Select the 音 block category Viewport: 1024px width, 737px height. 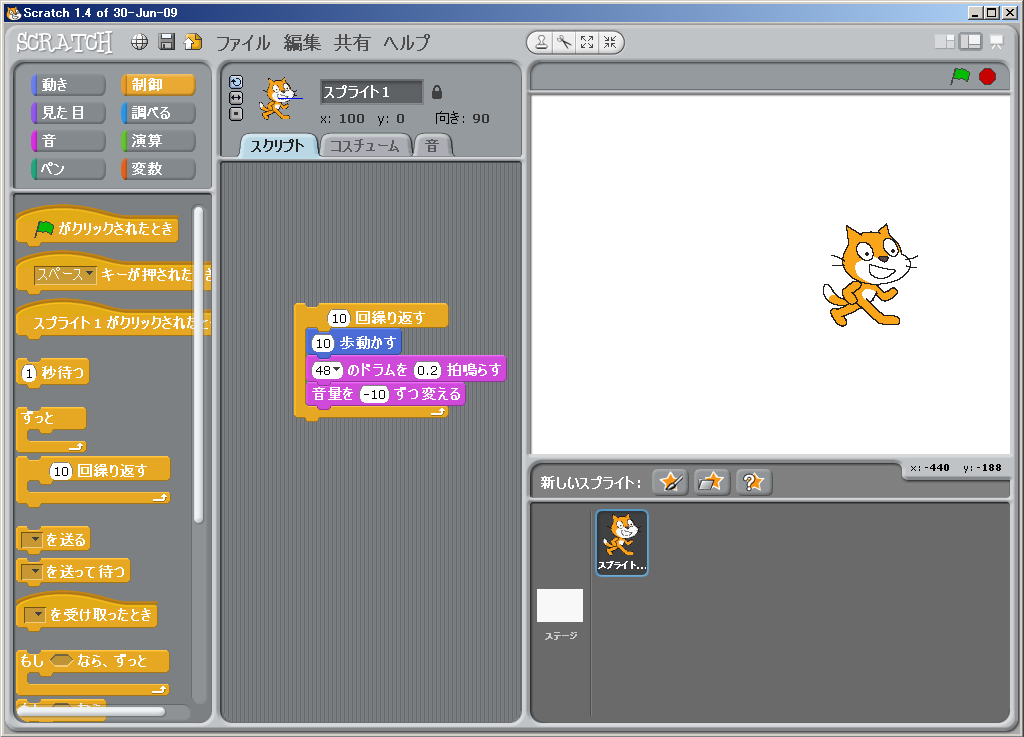coord(68,141)
